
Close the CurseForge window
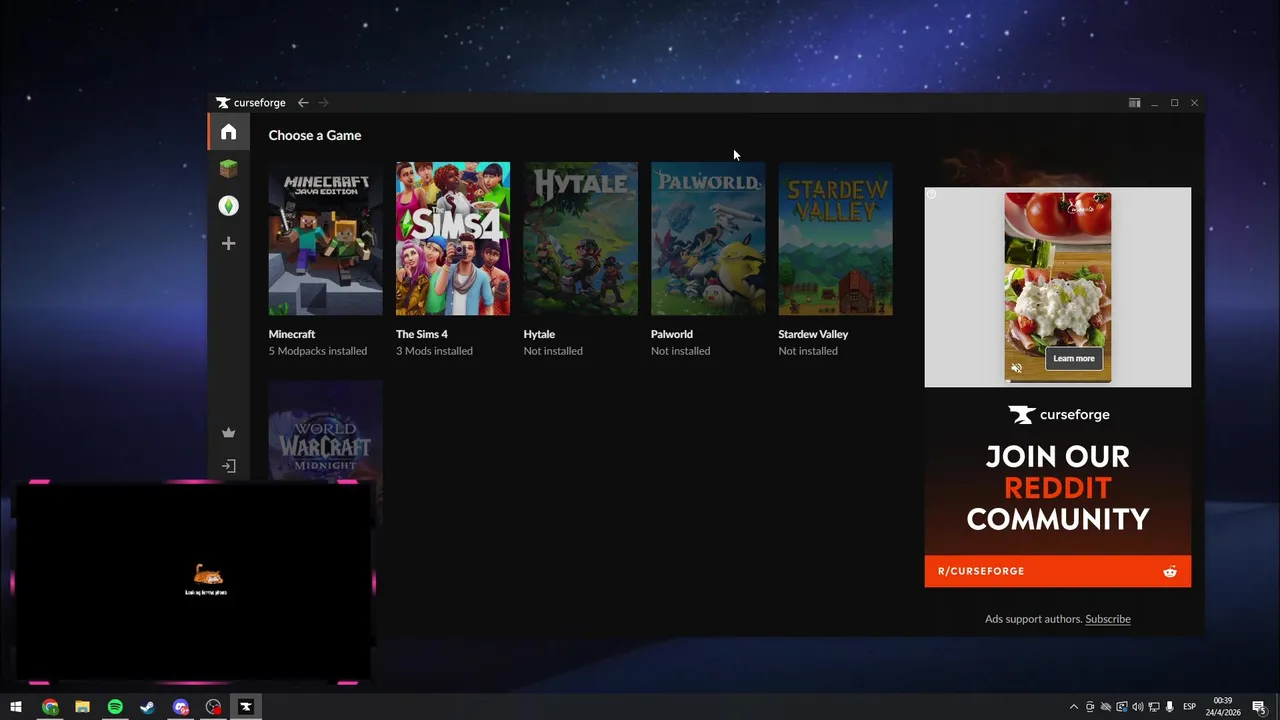tap(1194, 103)
